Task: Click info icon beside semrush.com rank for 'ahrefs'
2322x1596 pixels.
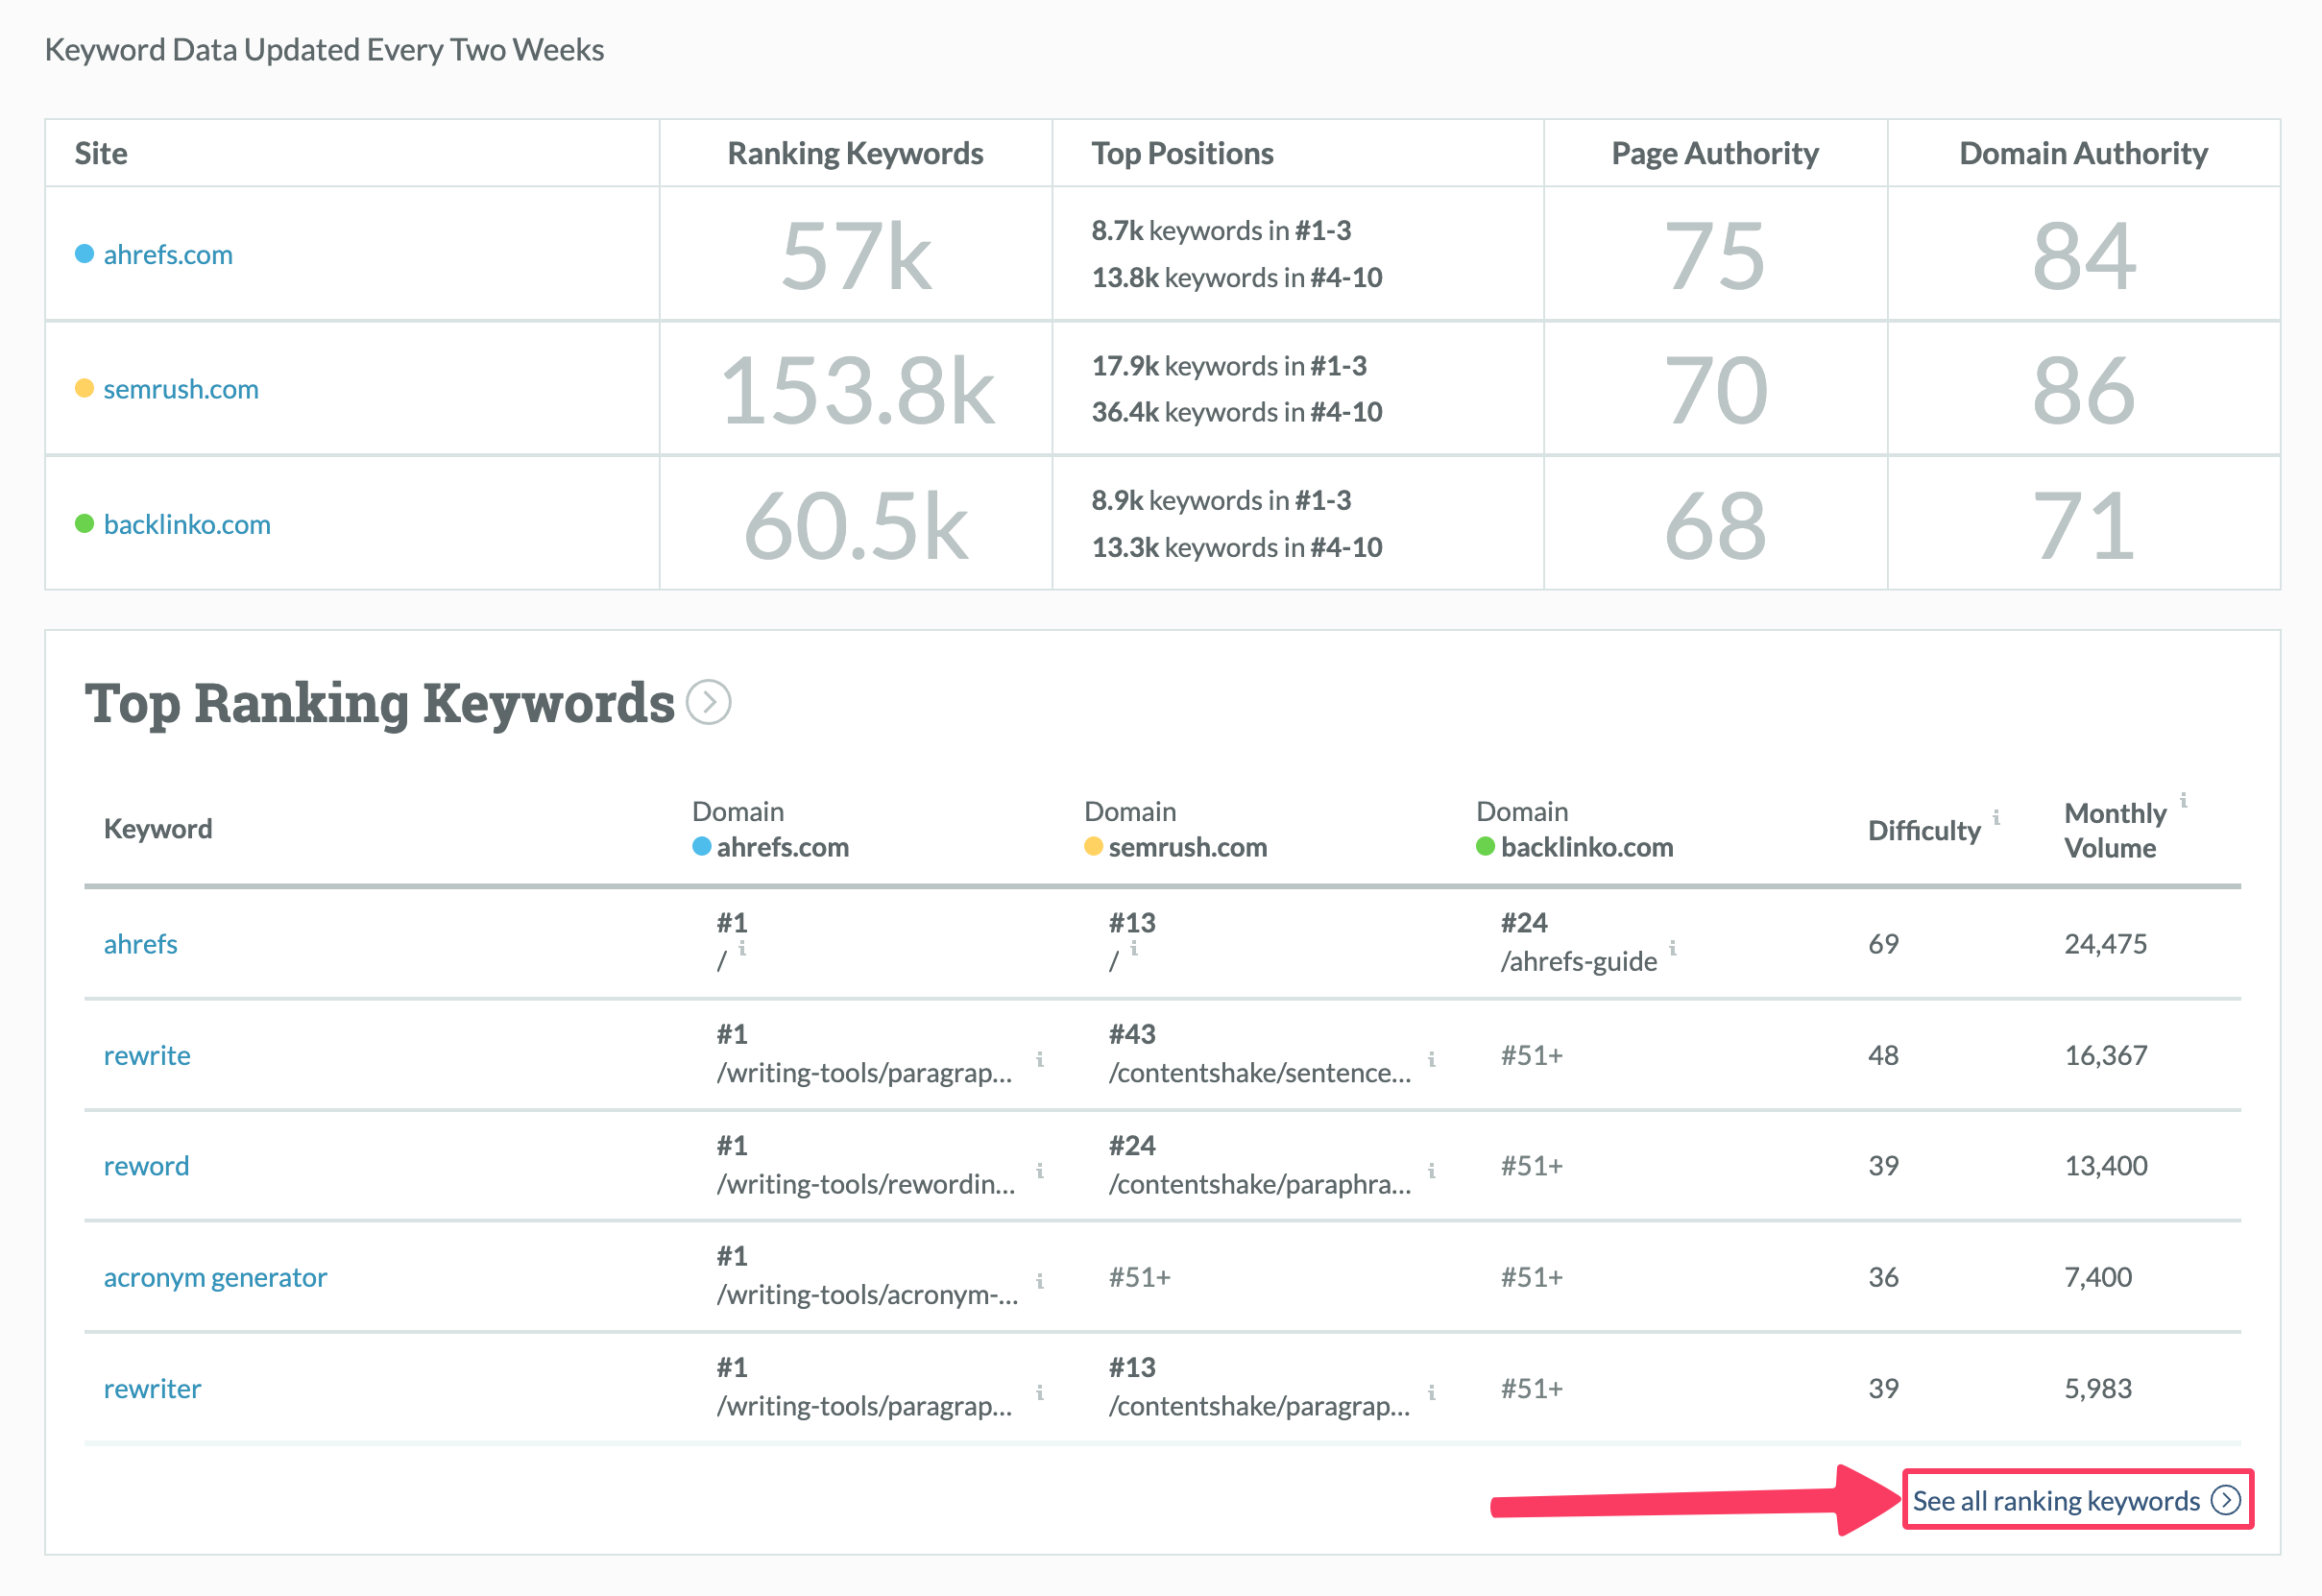Action: tap(1134, 948)
